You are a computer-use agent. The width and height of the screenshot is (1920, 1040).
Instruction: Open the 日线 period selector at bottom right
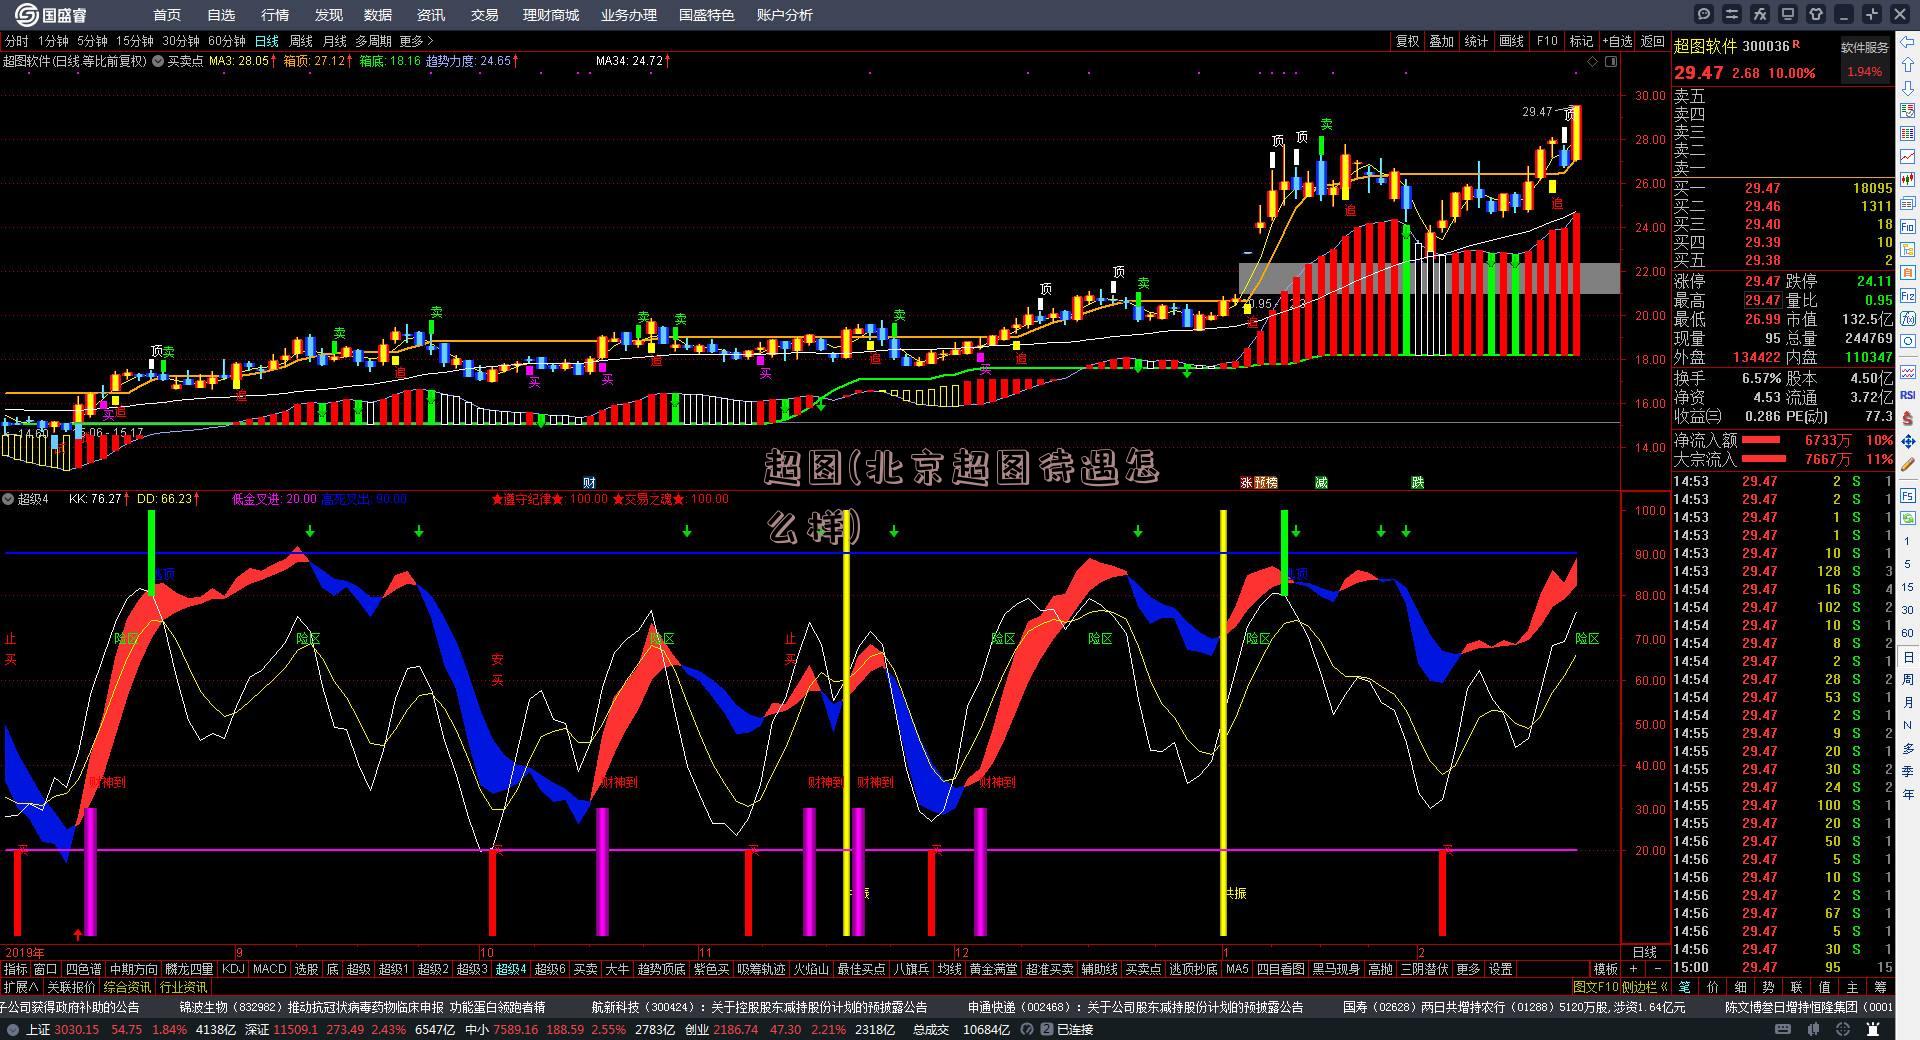point(1645,952)
